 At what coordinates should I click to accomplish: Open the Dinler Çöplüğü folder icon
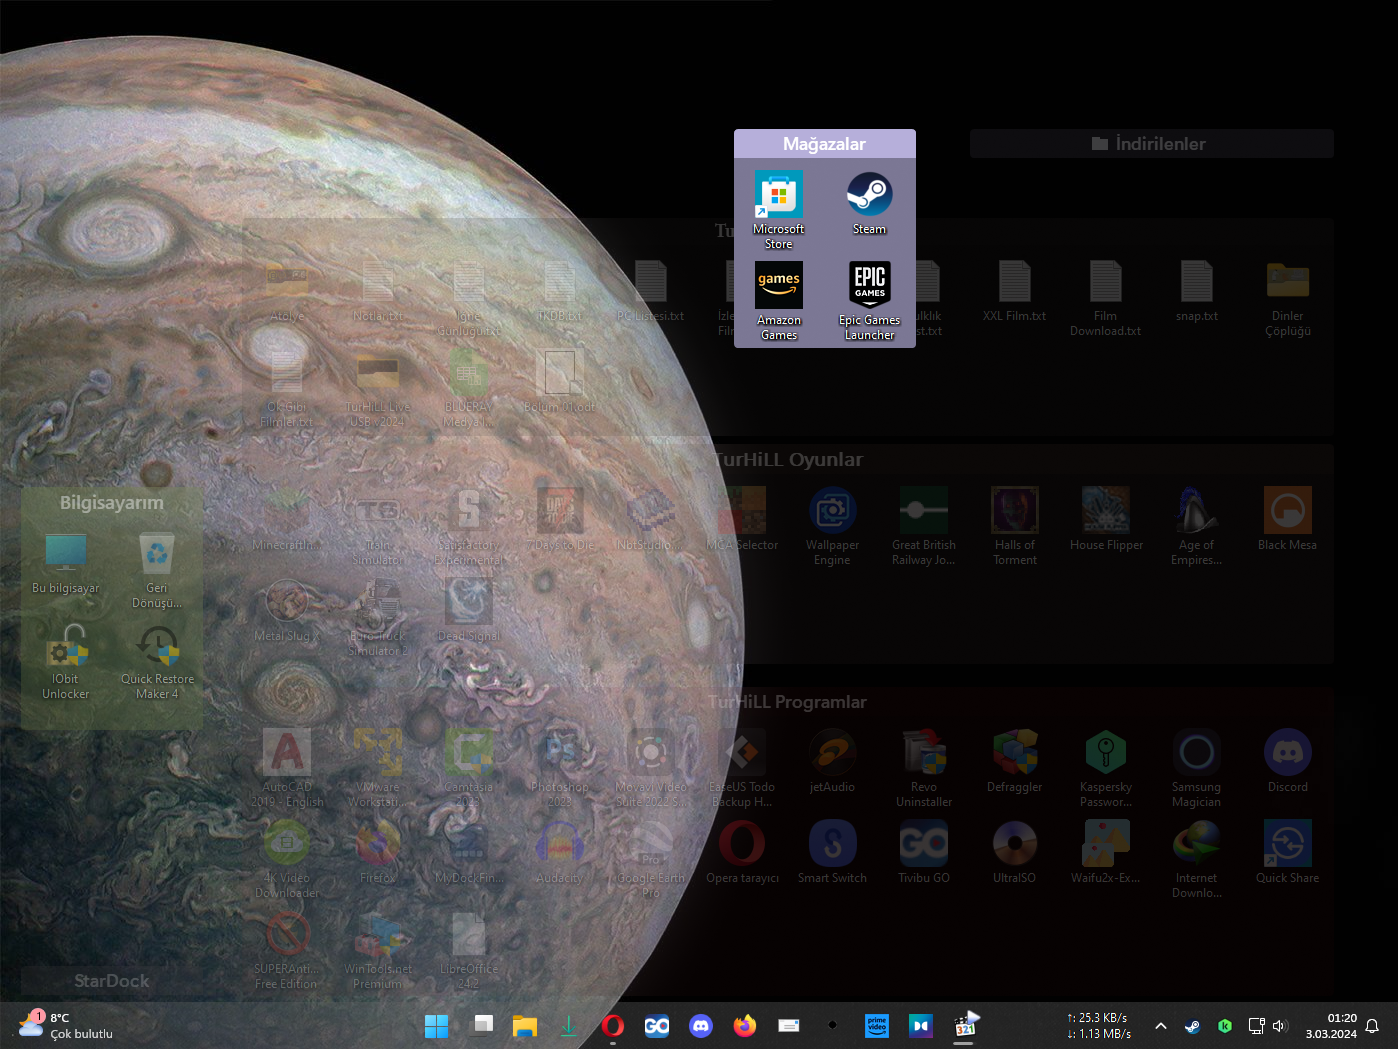[1287, 297]
